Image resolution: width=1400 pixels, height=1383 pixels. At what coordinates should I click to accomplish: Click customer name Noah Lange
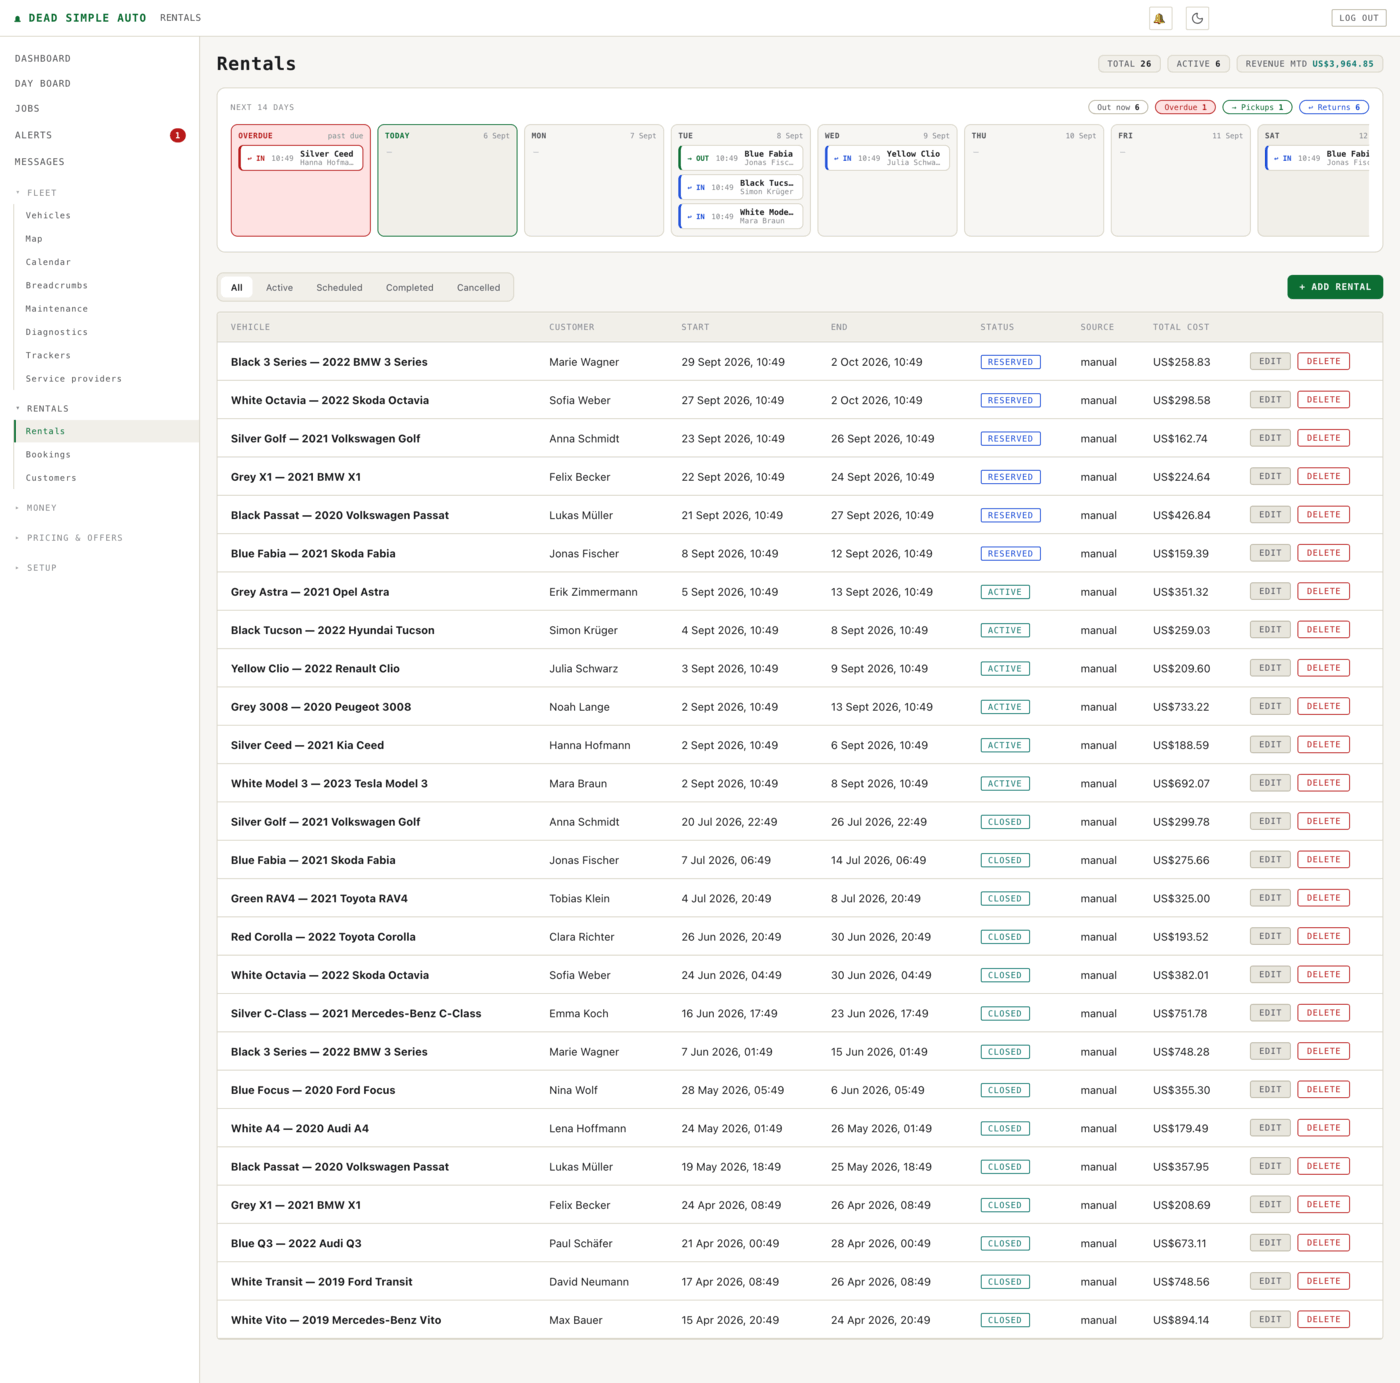[x=579, y=707]
